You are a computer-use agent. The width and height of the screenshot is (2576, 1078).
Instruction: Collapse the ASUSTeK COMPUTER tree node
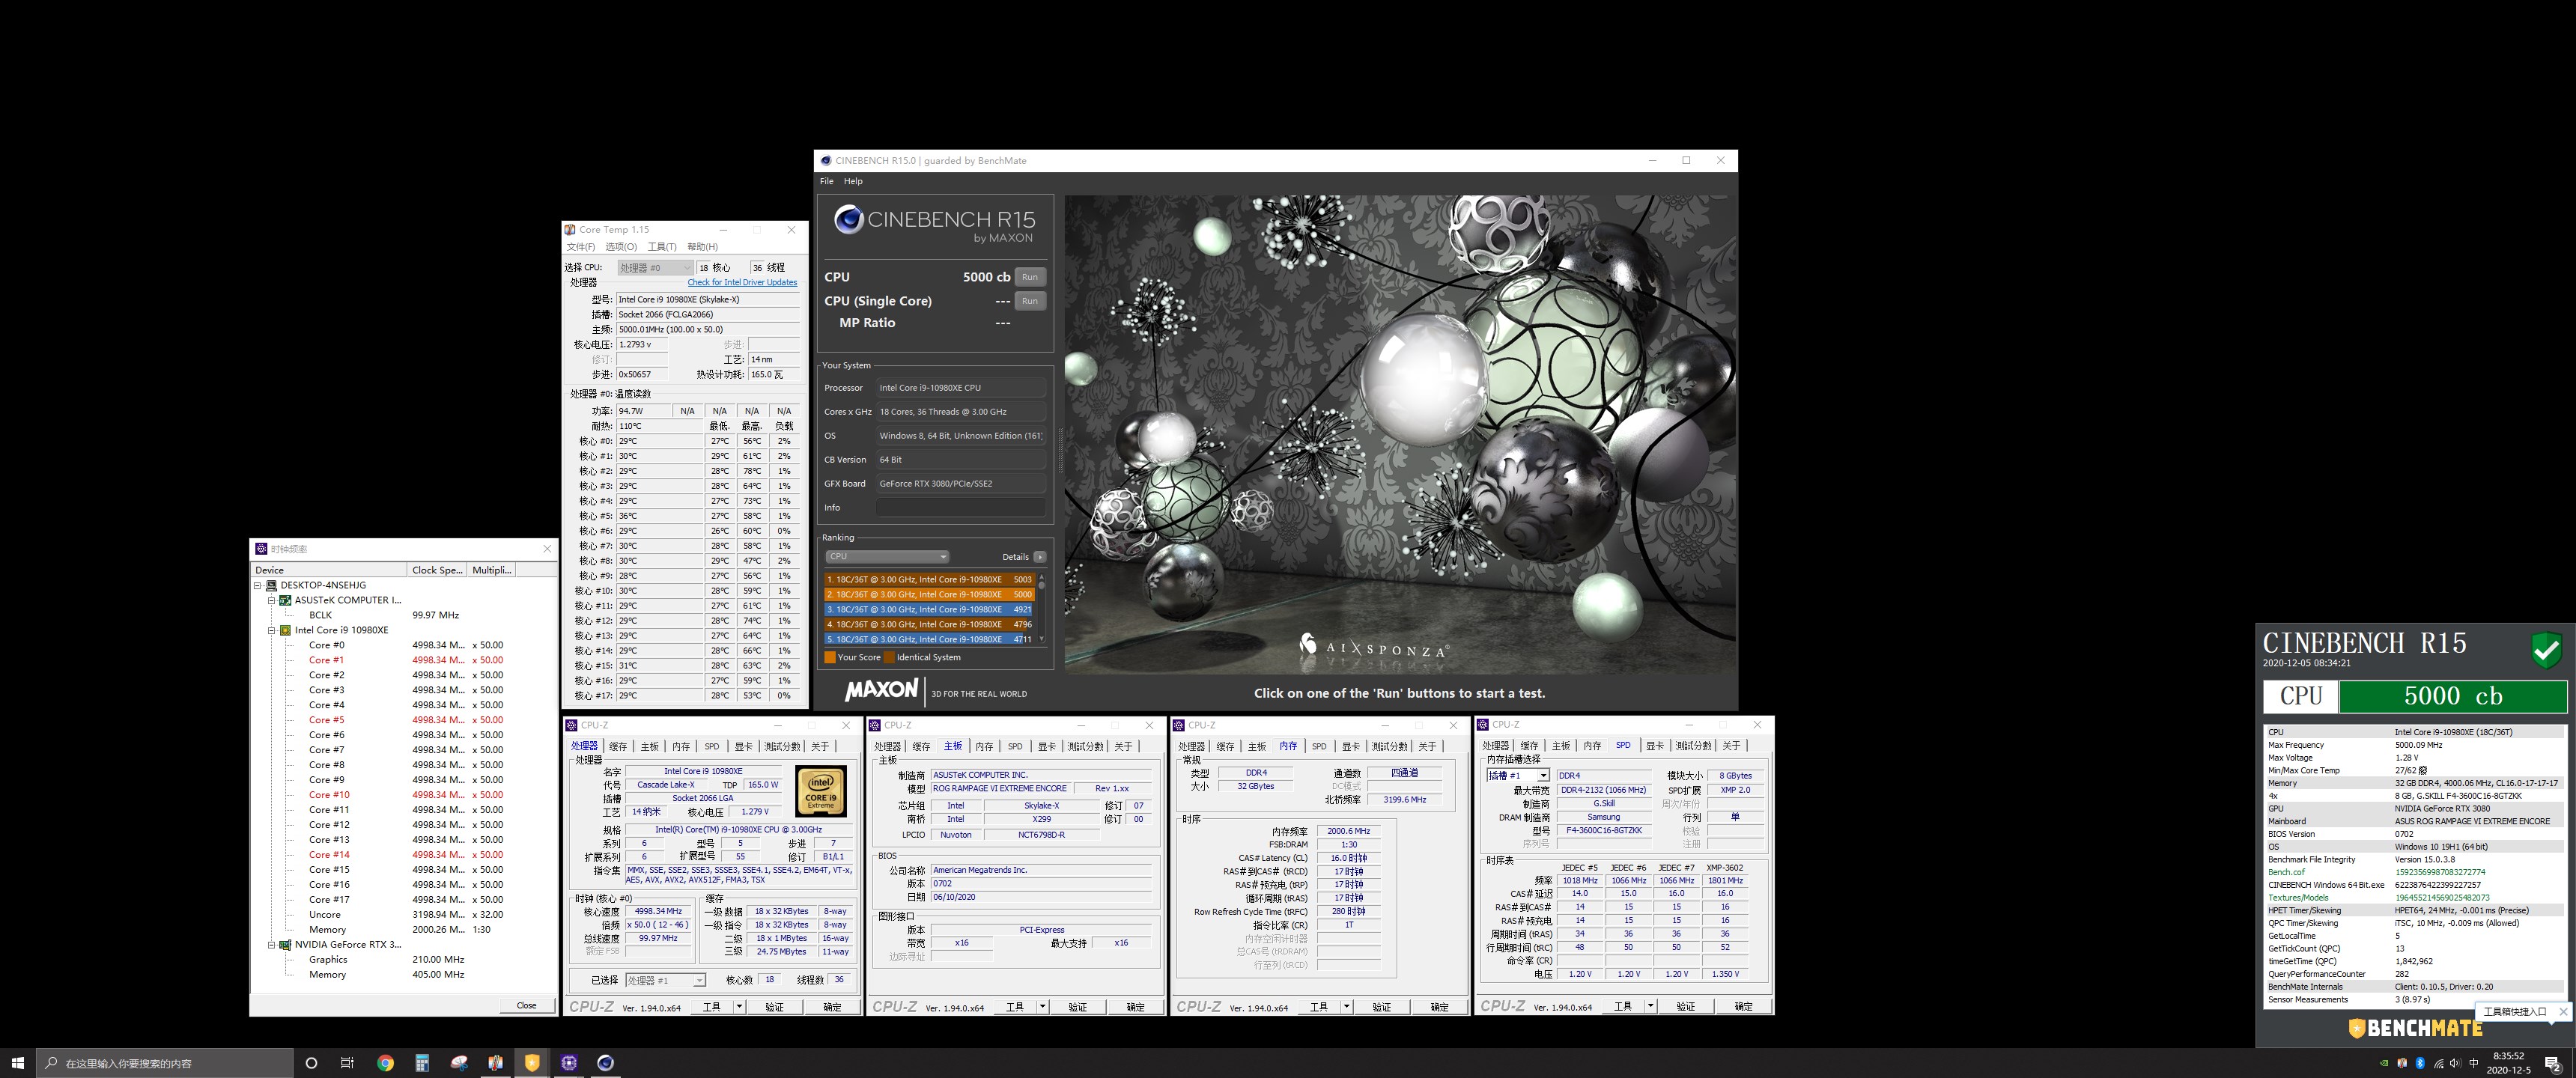tap(271, 600)
